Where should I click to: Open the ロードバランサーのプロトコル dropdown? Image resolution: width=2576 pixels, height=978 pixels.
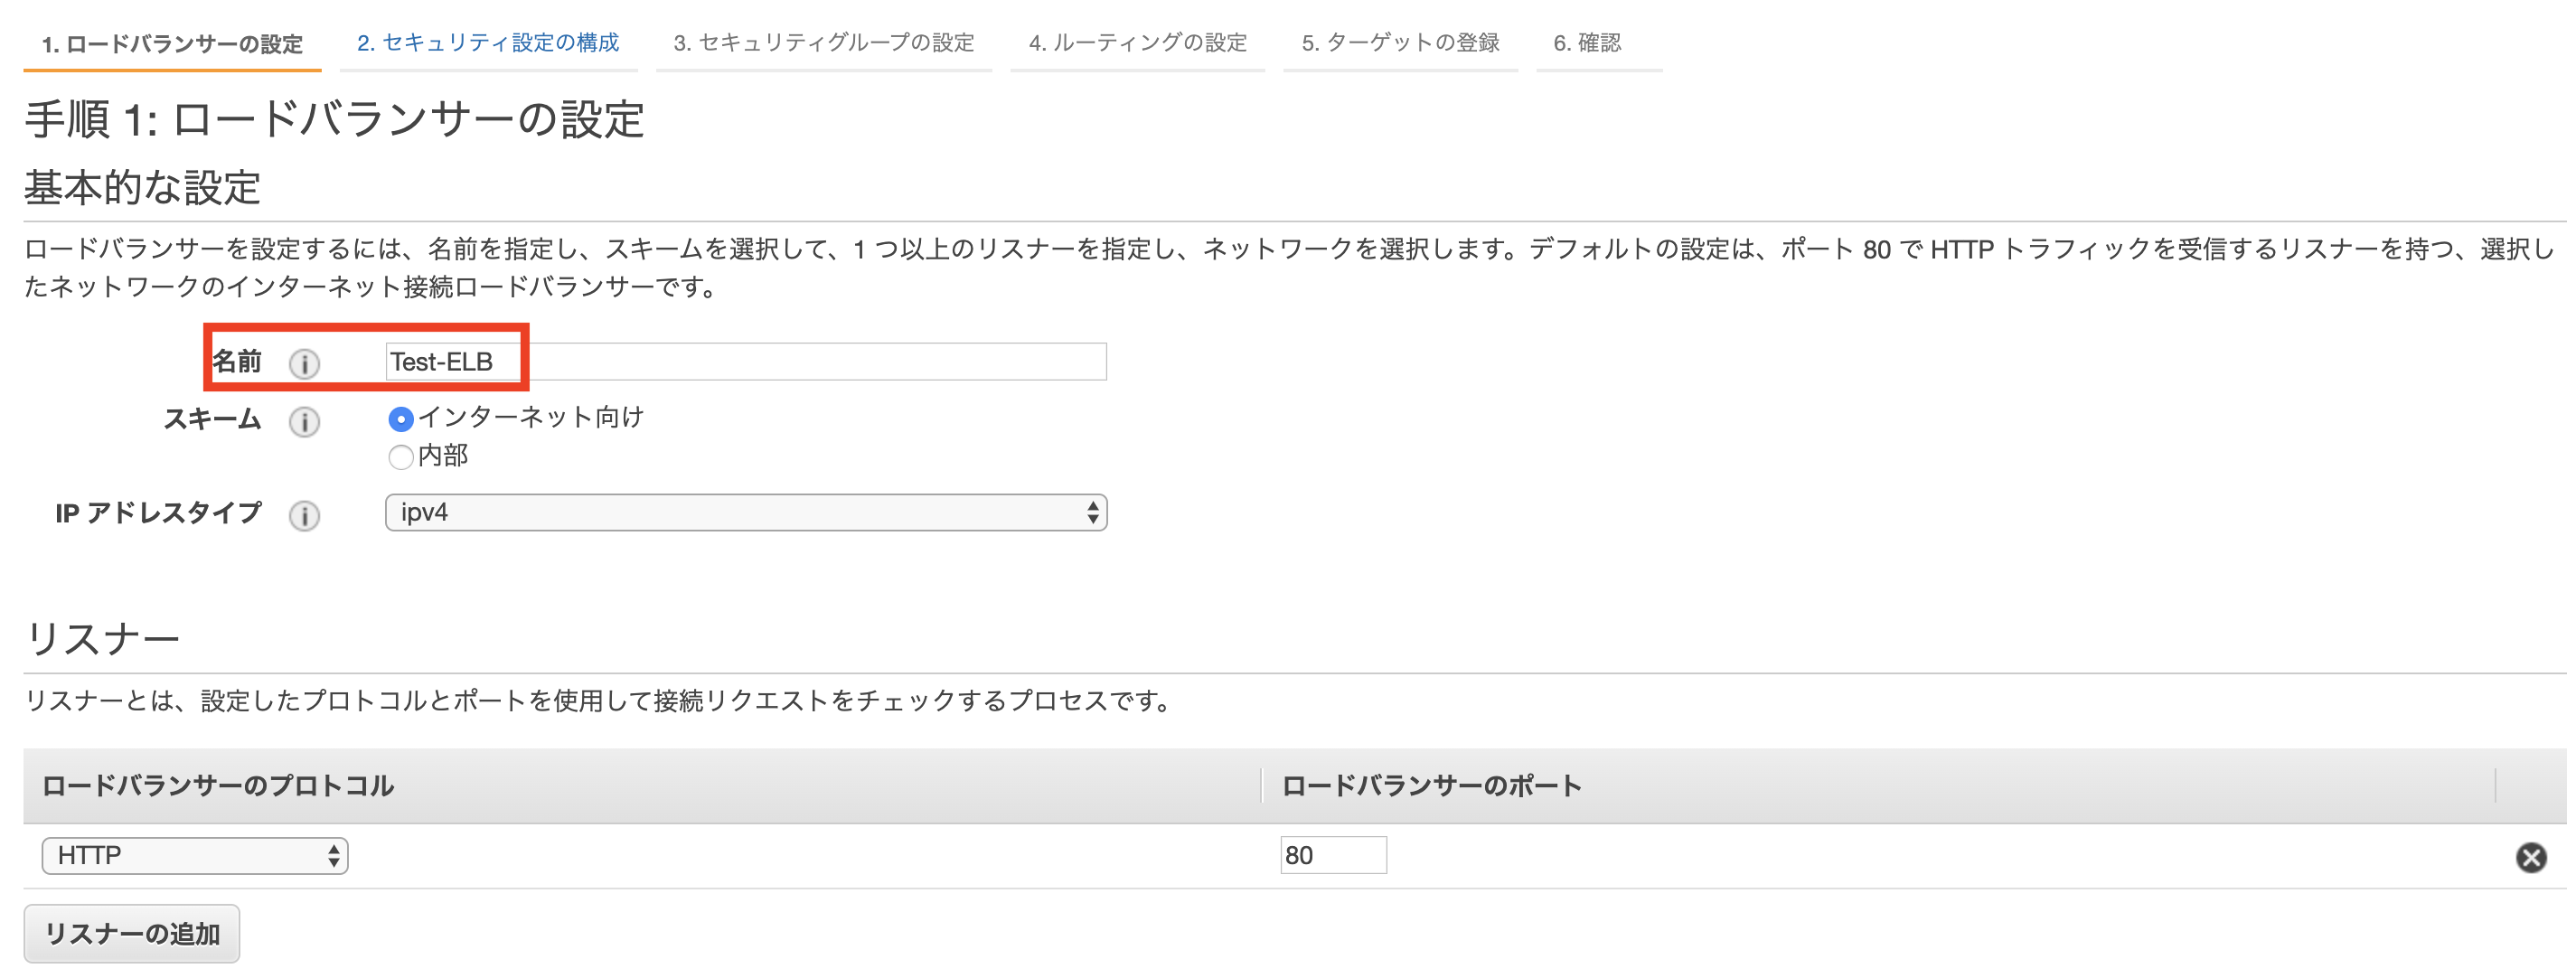pyautogui.click(x=195, y=855)
